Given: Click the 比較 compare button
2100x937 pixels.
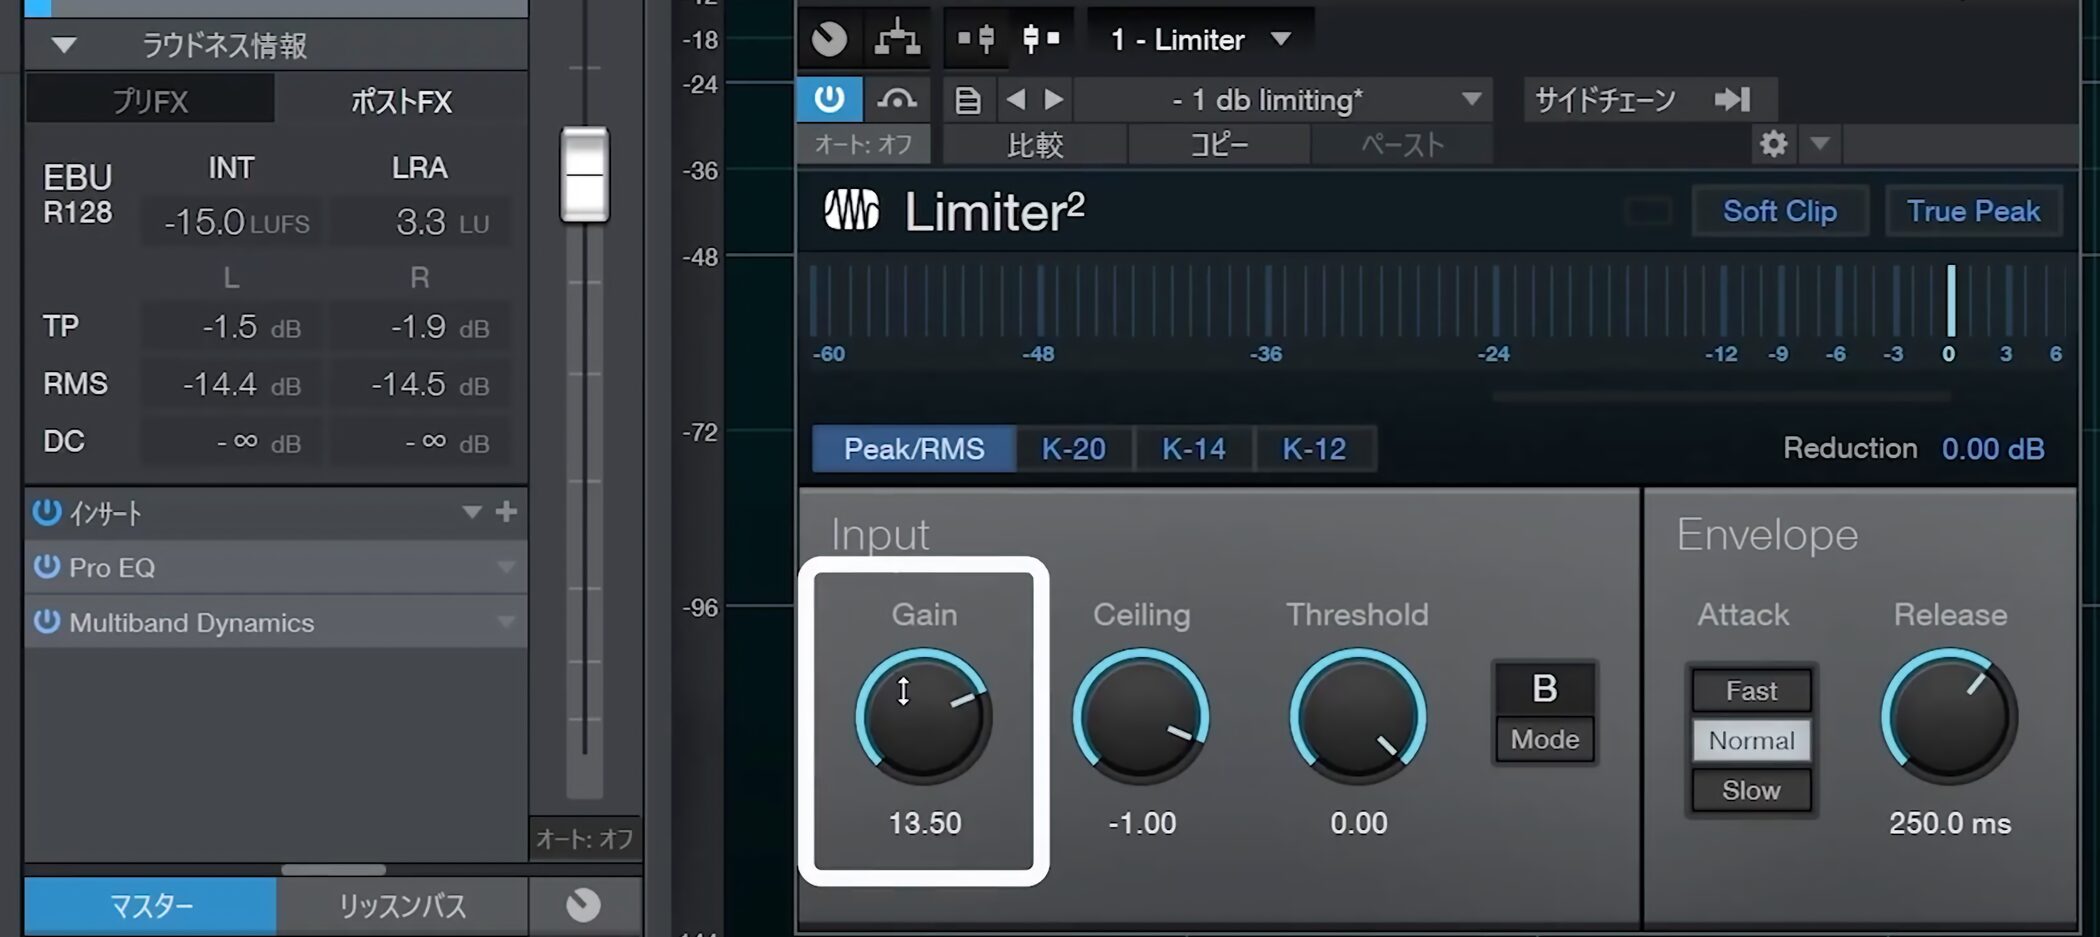Looking at the screenshot, I should pos(1035,145).
